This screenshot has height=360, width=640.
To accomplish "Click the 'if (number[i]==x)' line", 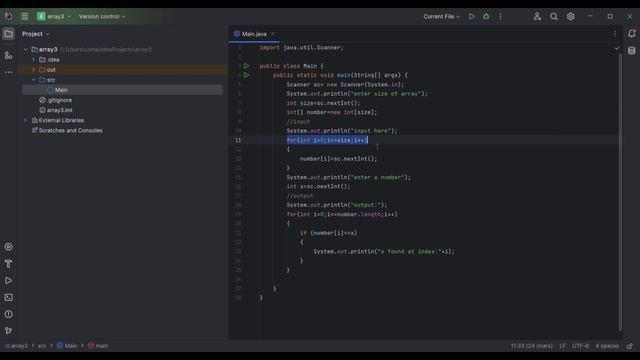I will [x=329, y=233].
